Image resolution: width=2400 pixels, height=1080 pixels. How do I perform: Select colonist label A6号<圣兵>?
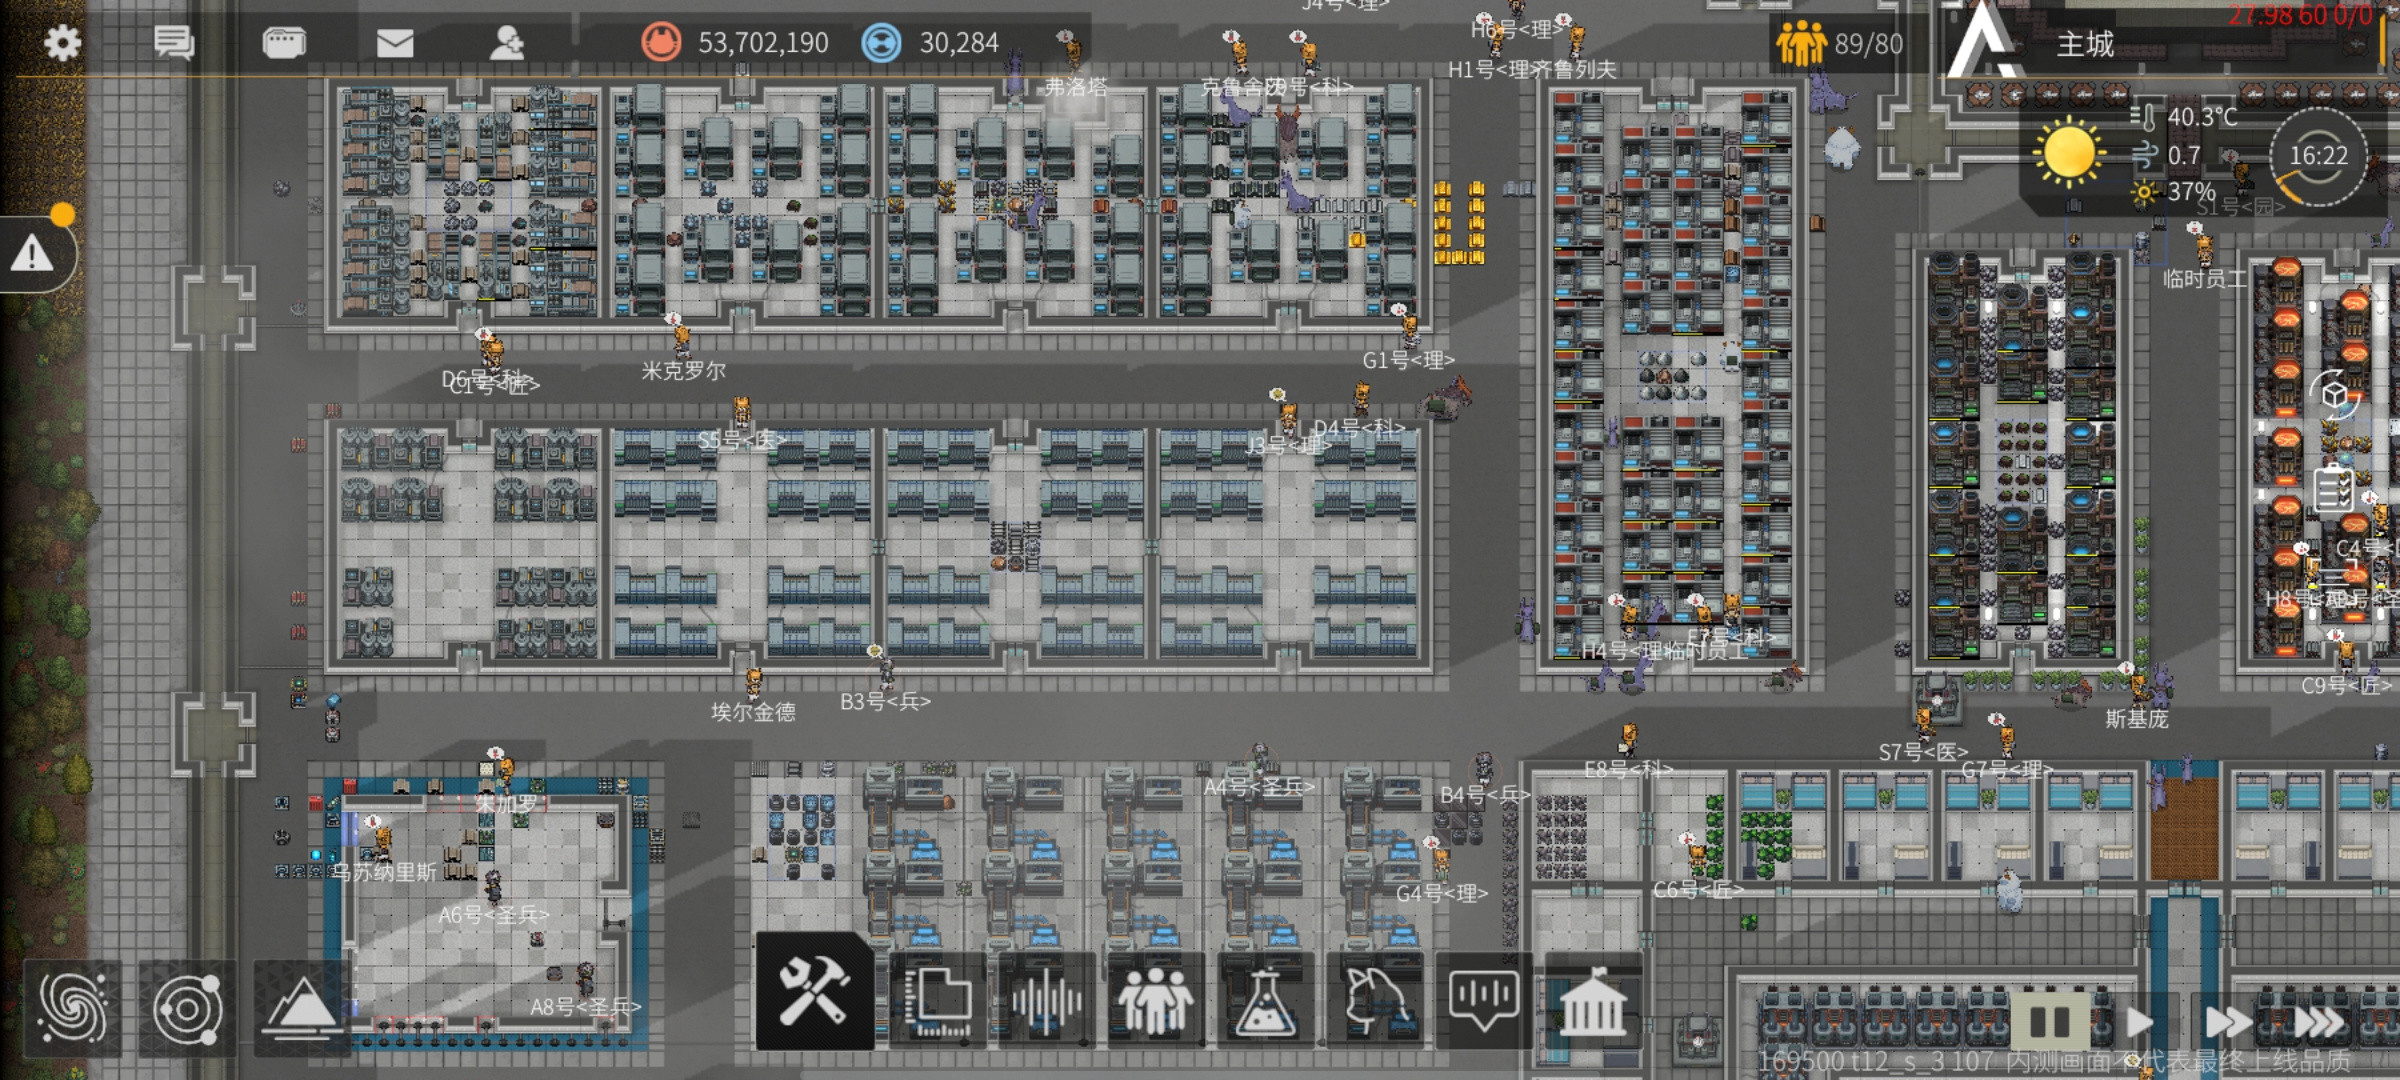pos(494,914)
